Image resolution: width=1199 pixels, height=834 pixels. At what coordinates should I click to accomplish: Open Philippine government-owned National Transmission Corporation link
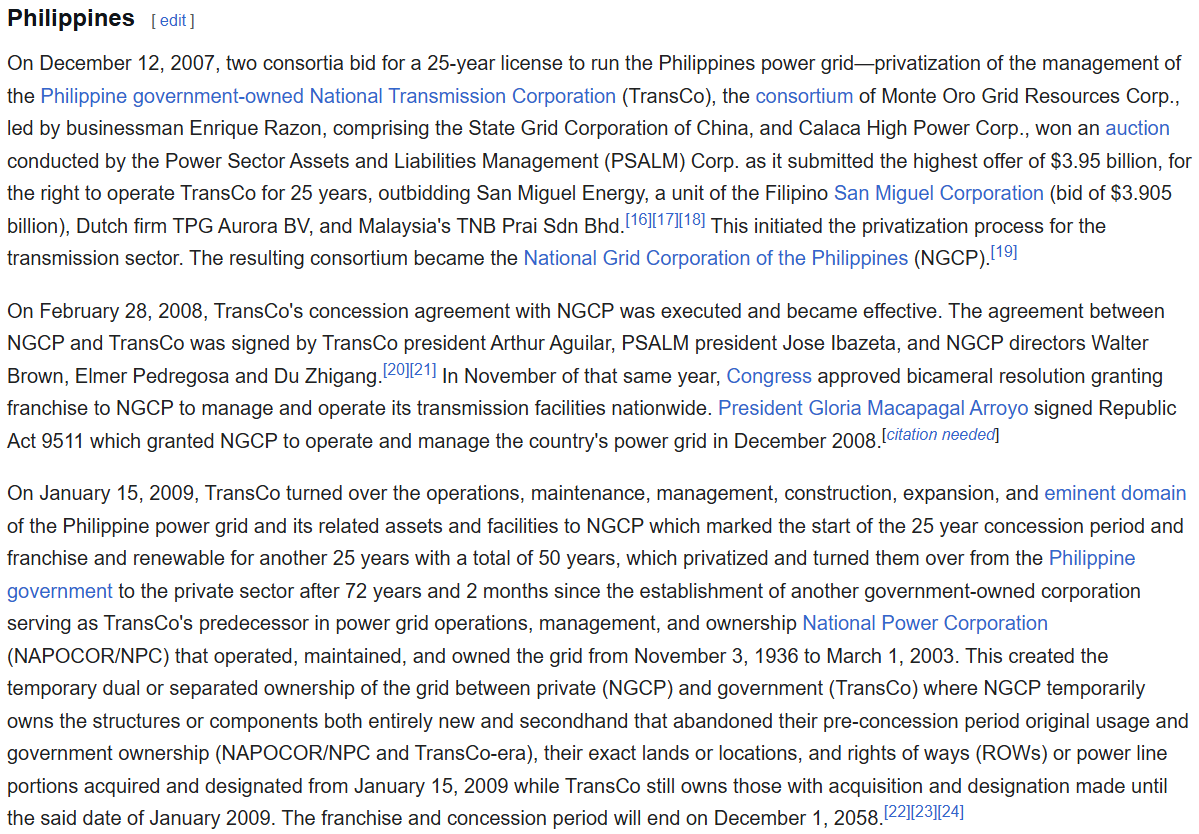pyautogui.click(x=328, y=96)
